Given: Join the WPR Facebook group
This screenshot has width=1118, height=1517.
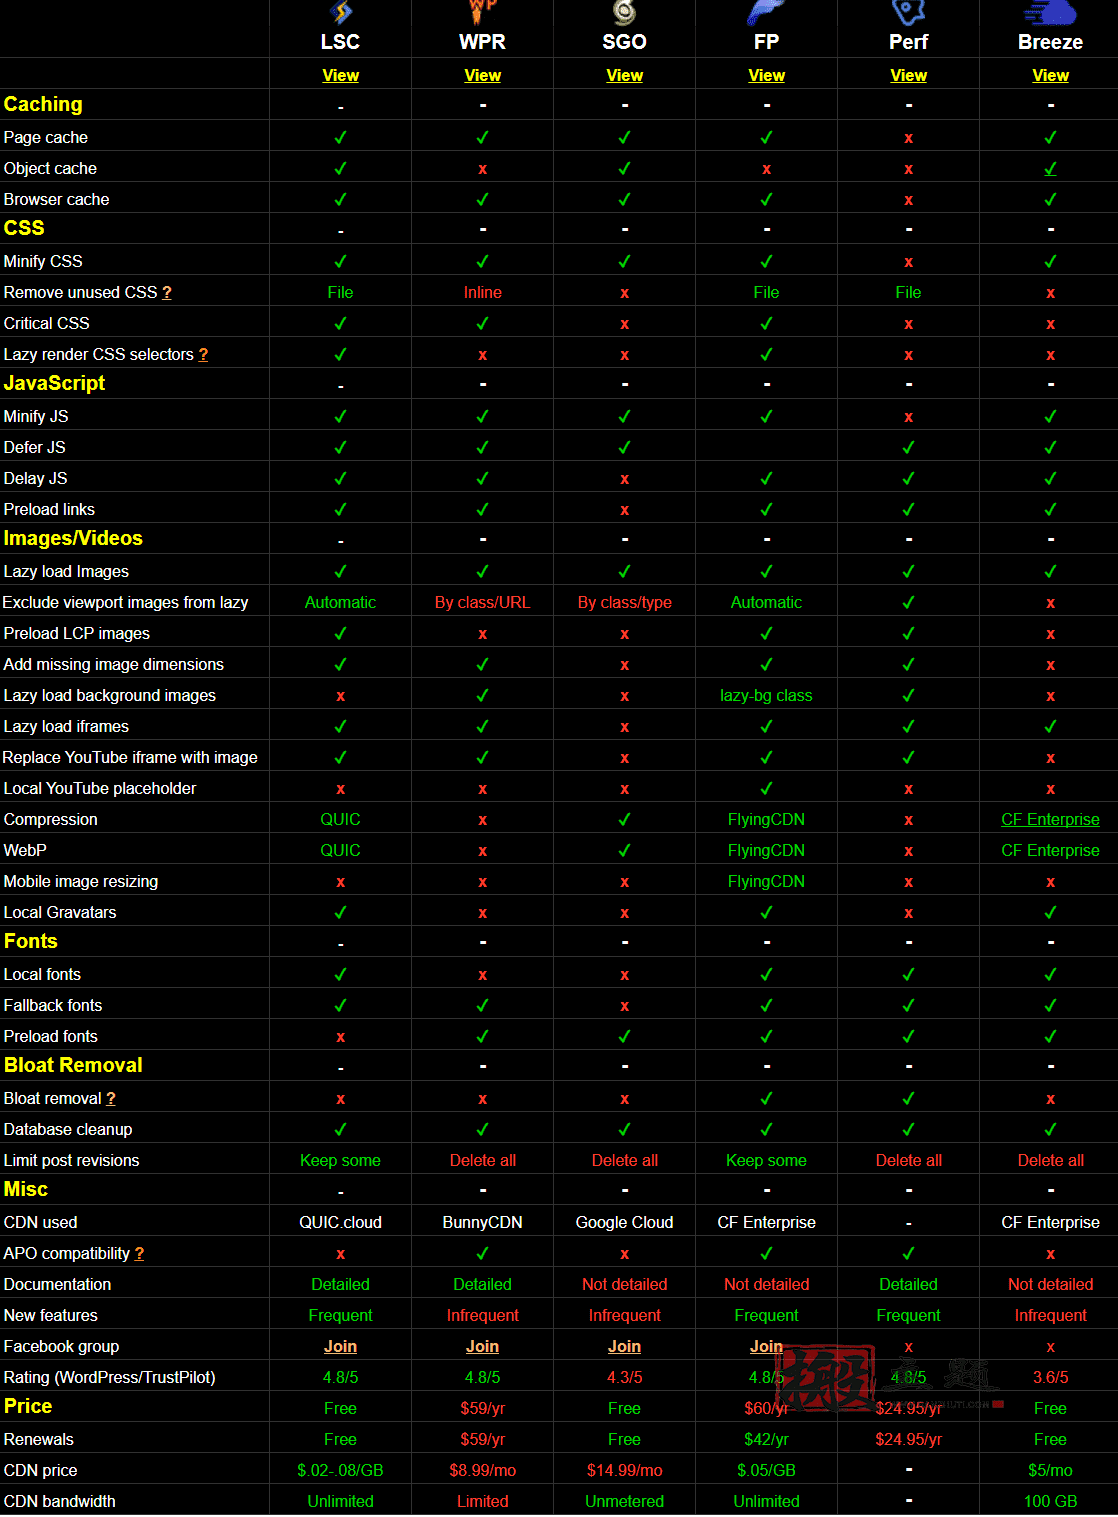Looking at the screenshot, I should [483, 1346].
